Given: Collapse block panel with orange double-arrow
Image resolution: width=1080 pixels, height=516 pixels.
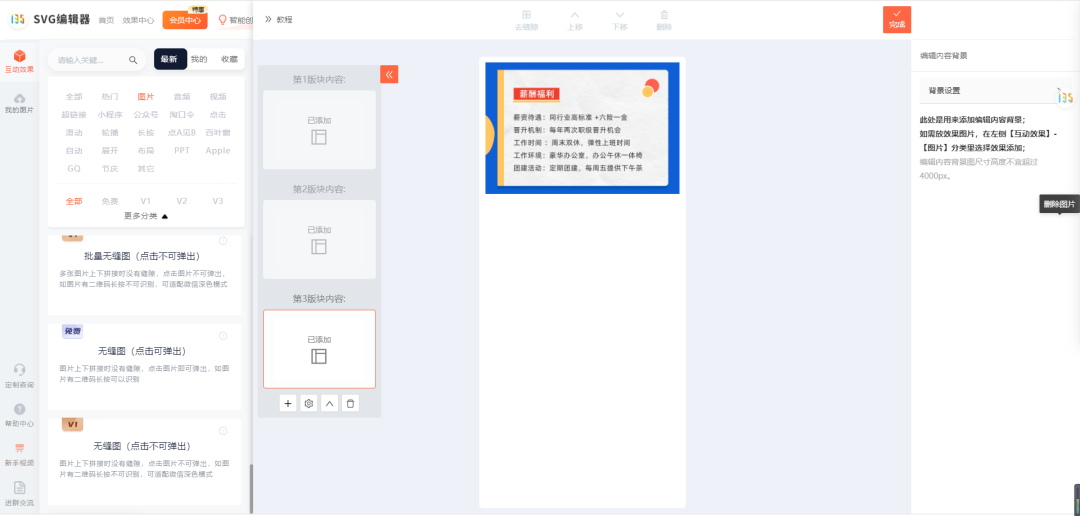Looking at the screenshot, I should 389,74.
